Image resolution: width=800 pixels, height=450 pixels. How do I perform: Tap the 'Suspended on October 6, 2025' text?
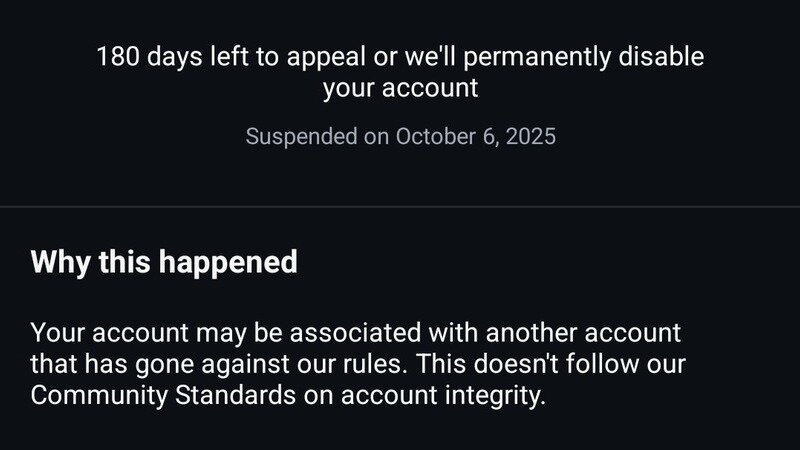pos(400,136)
